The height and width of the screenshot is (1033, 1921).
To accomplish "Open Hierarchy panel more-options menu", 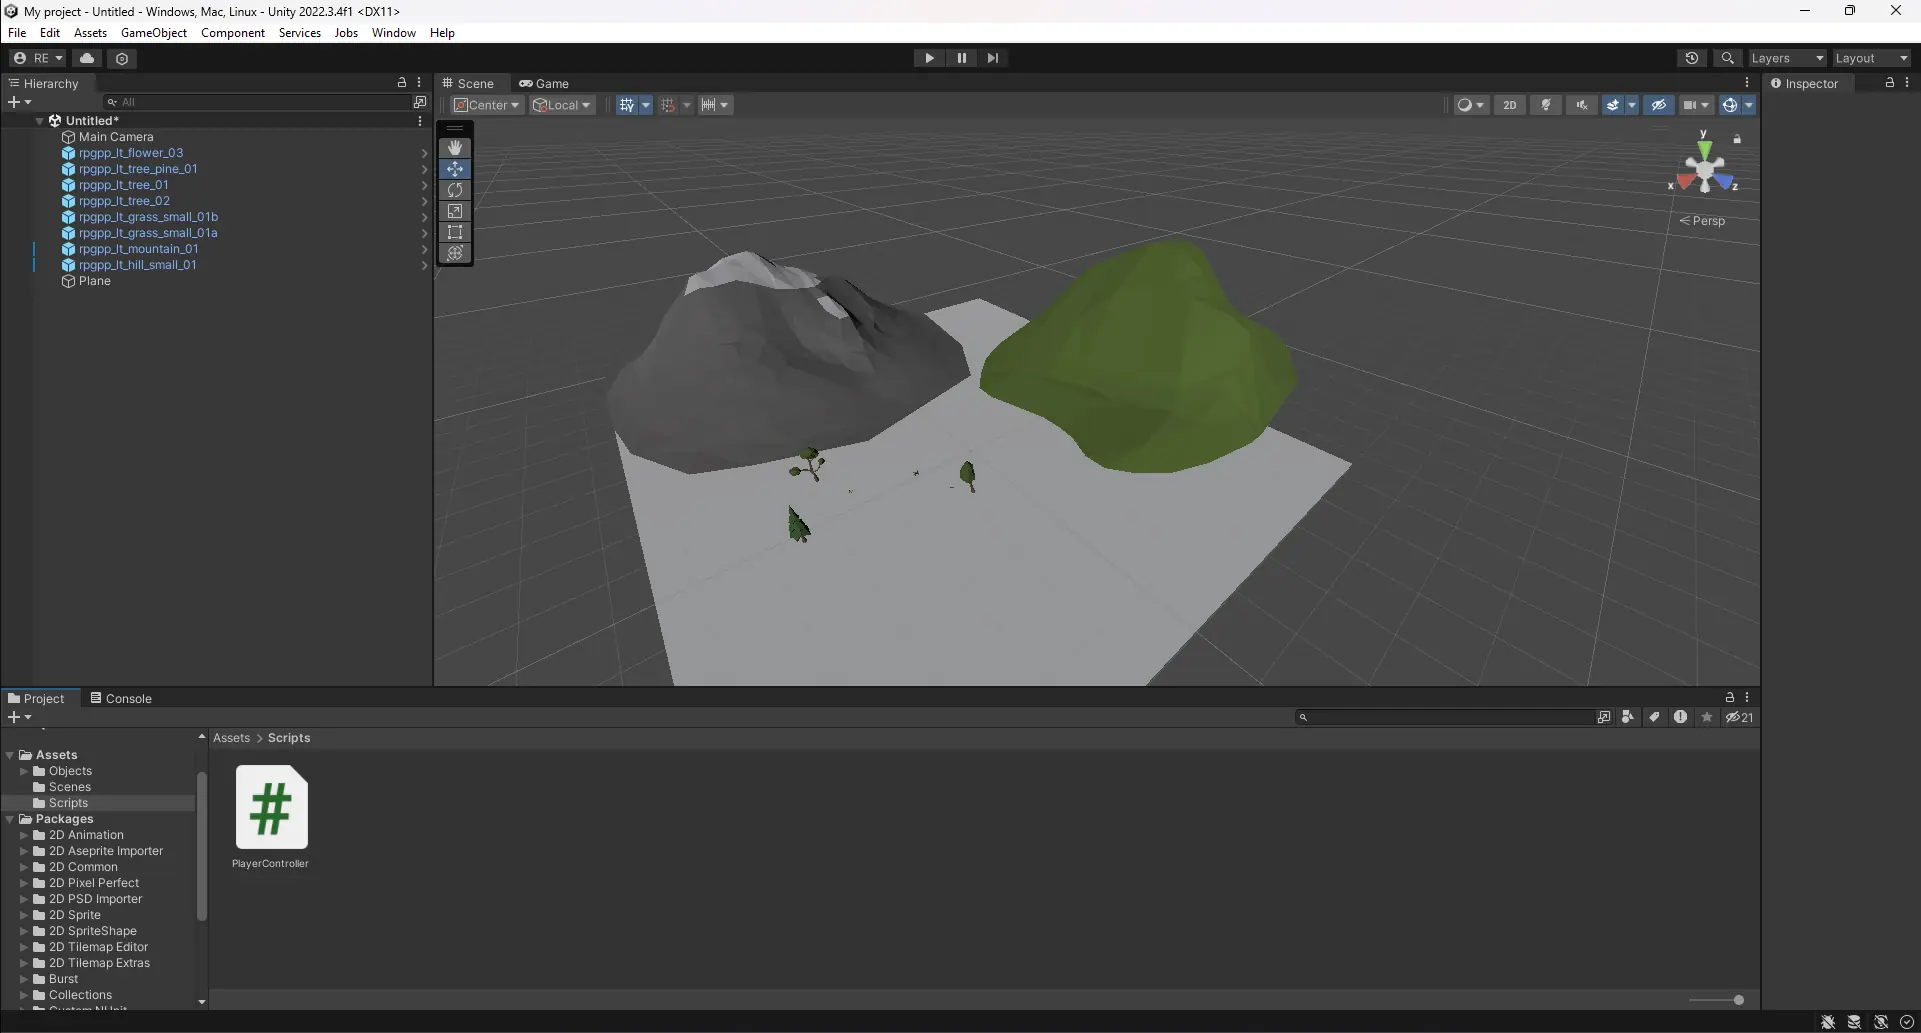I will (419, 83).
